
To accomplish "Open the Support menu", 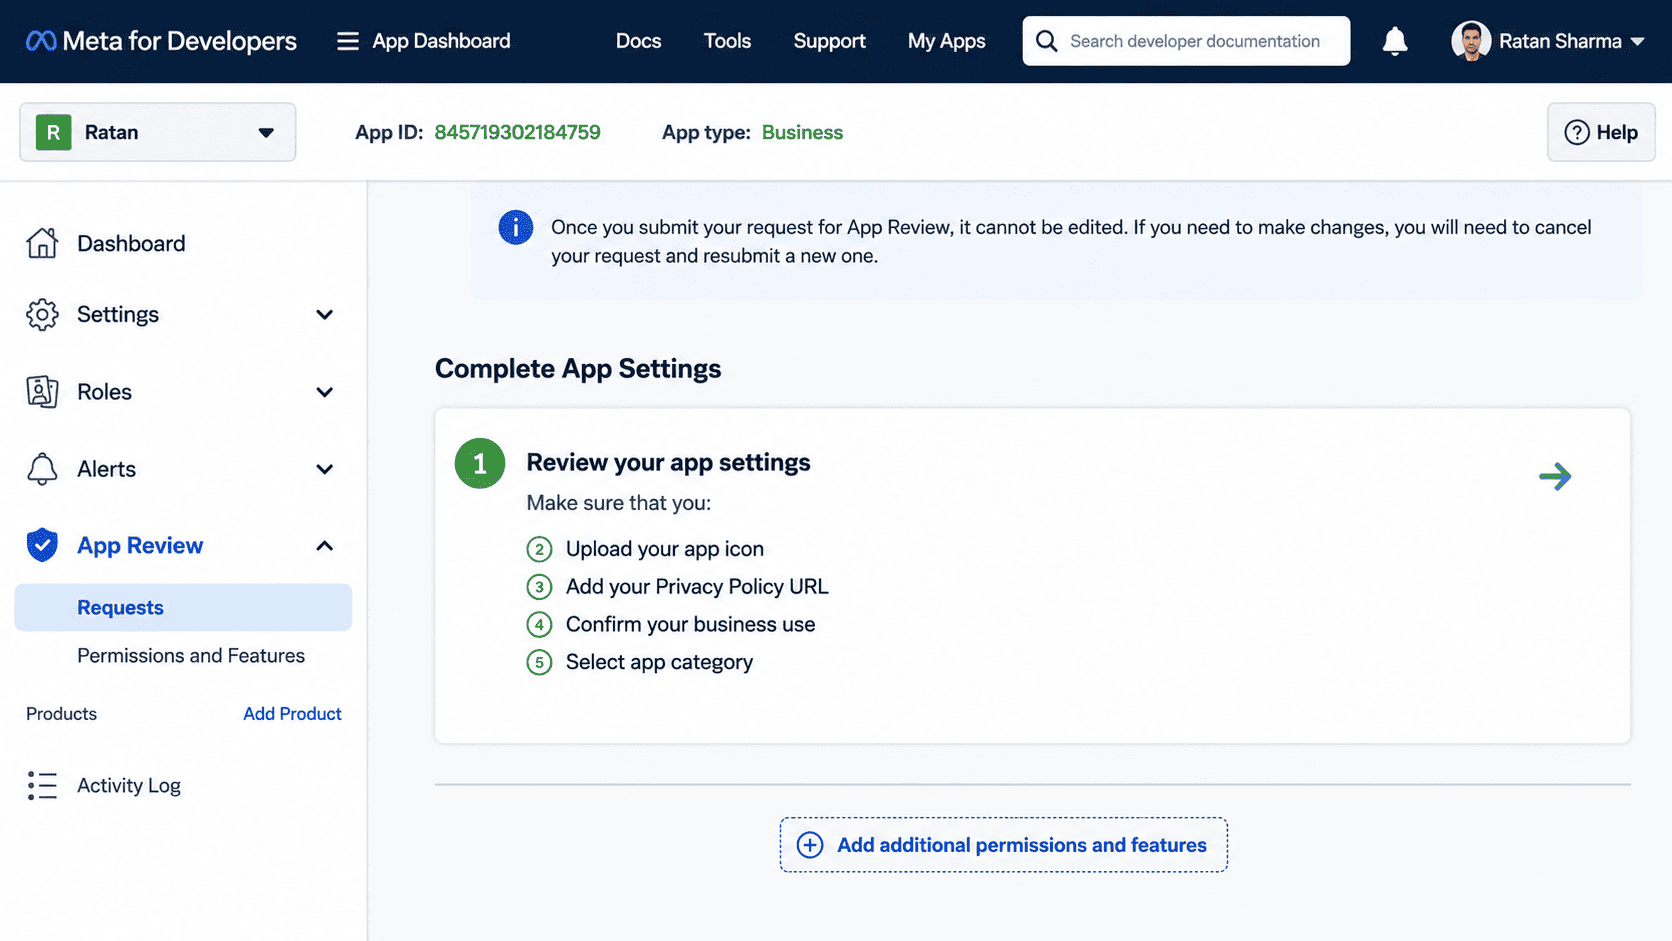I will 829,41.
